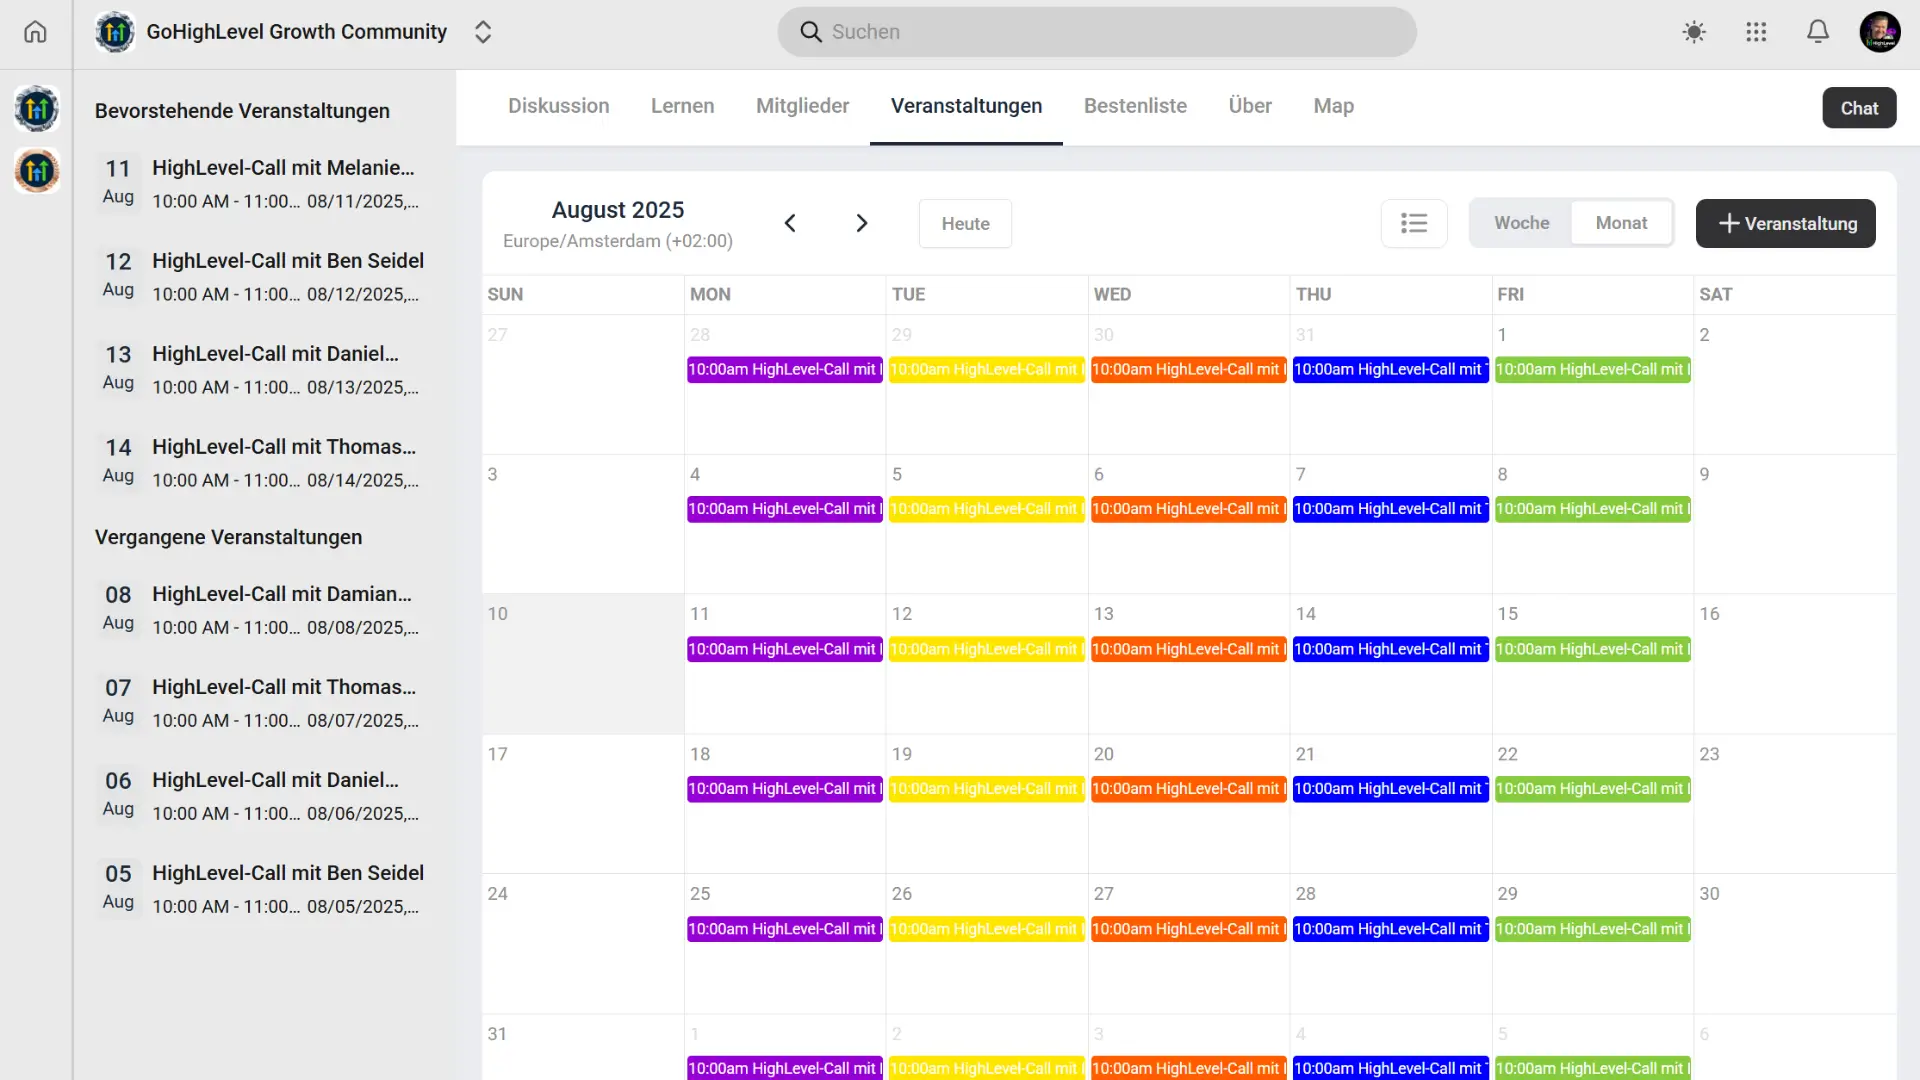The width and height of the screenshot is (1920, 1080).
Task: Open the user profile avatar
Action: tap(1880, 32)
